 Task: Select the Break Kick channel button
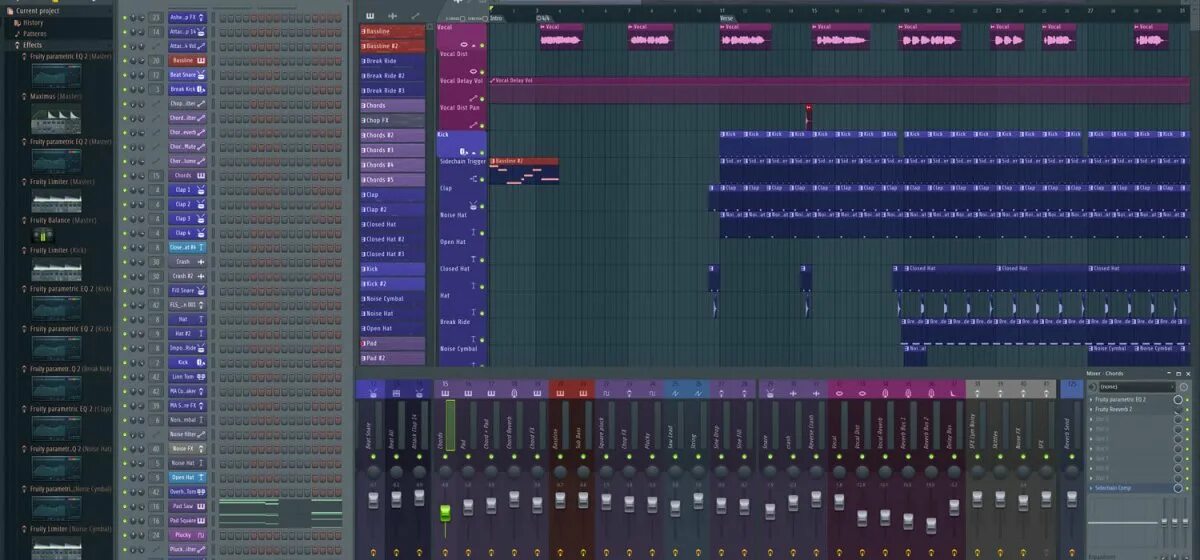point(187,89)
